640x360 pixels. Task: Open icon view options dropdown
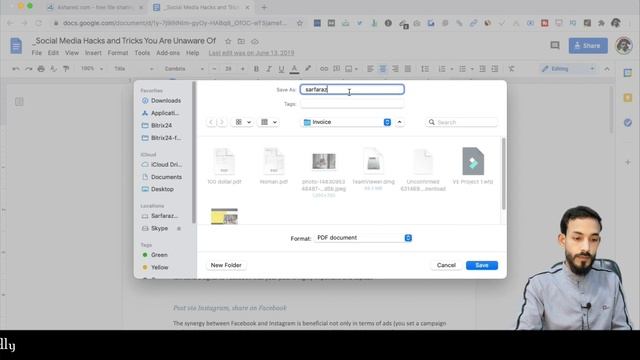click(243, 122)
